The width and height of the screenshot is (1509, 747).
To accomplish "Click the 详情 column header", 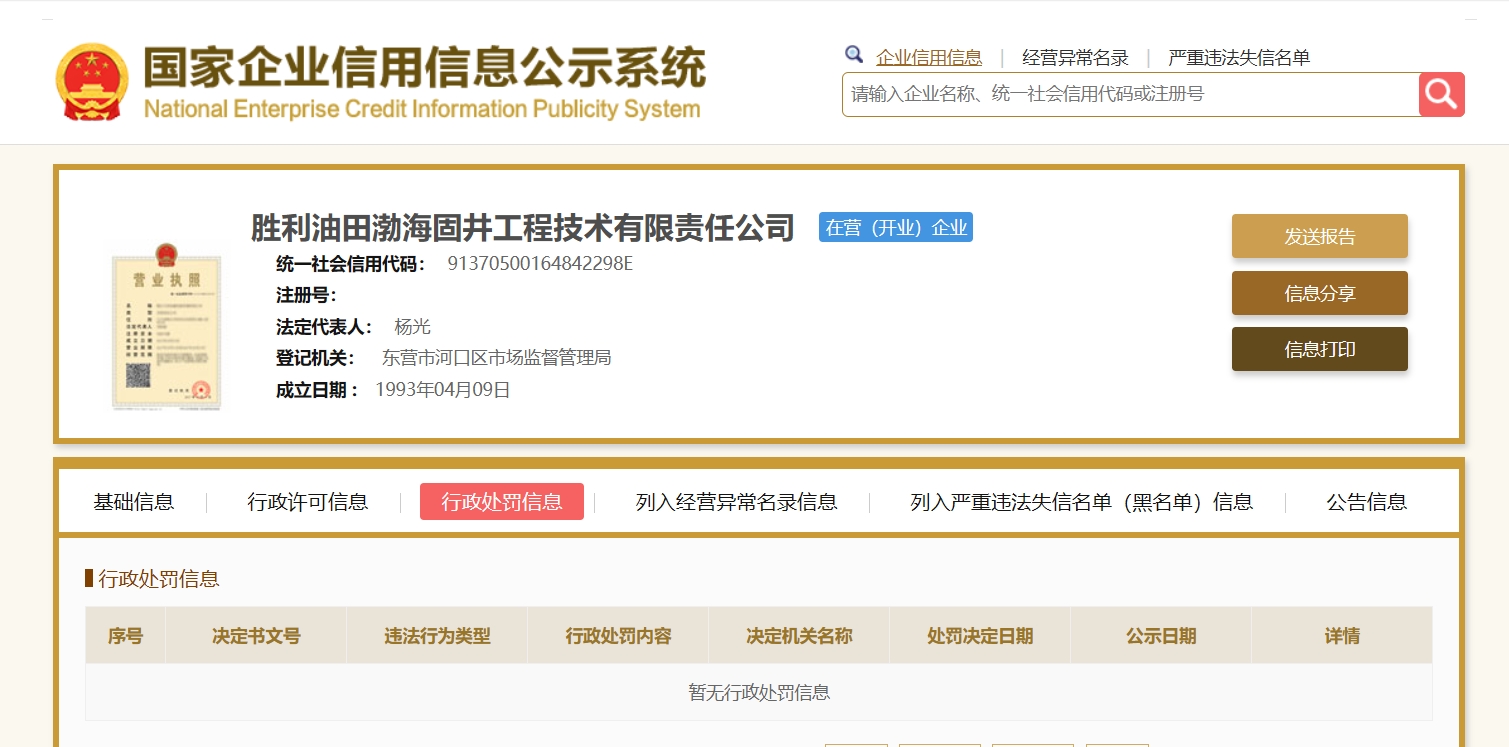I will point(1342,636).
